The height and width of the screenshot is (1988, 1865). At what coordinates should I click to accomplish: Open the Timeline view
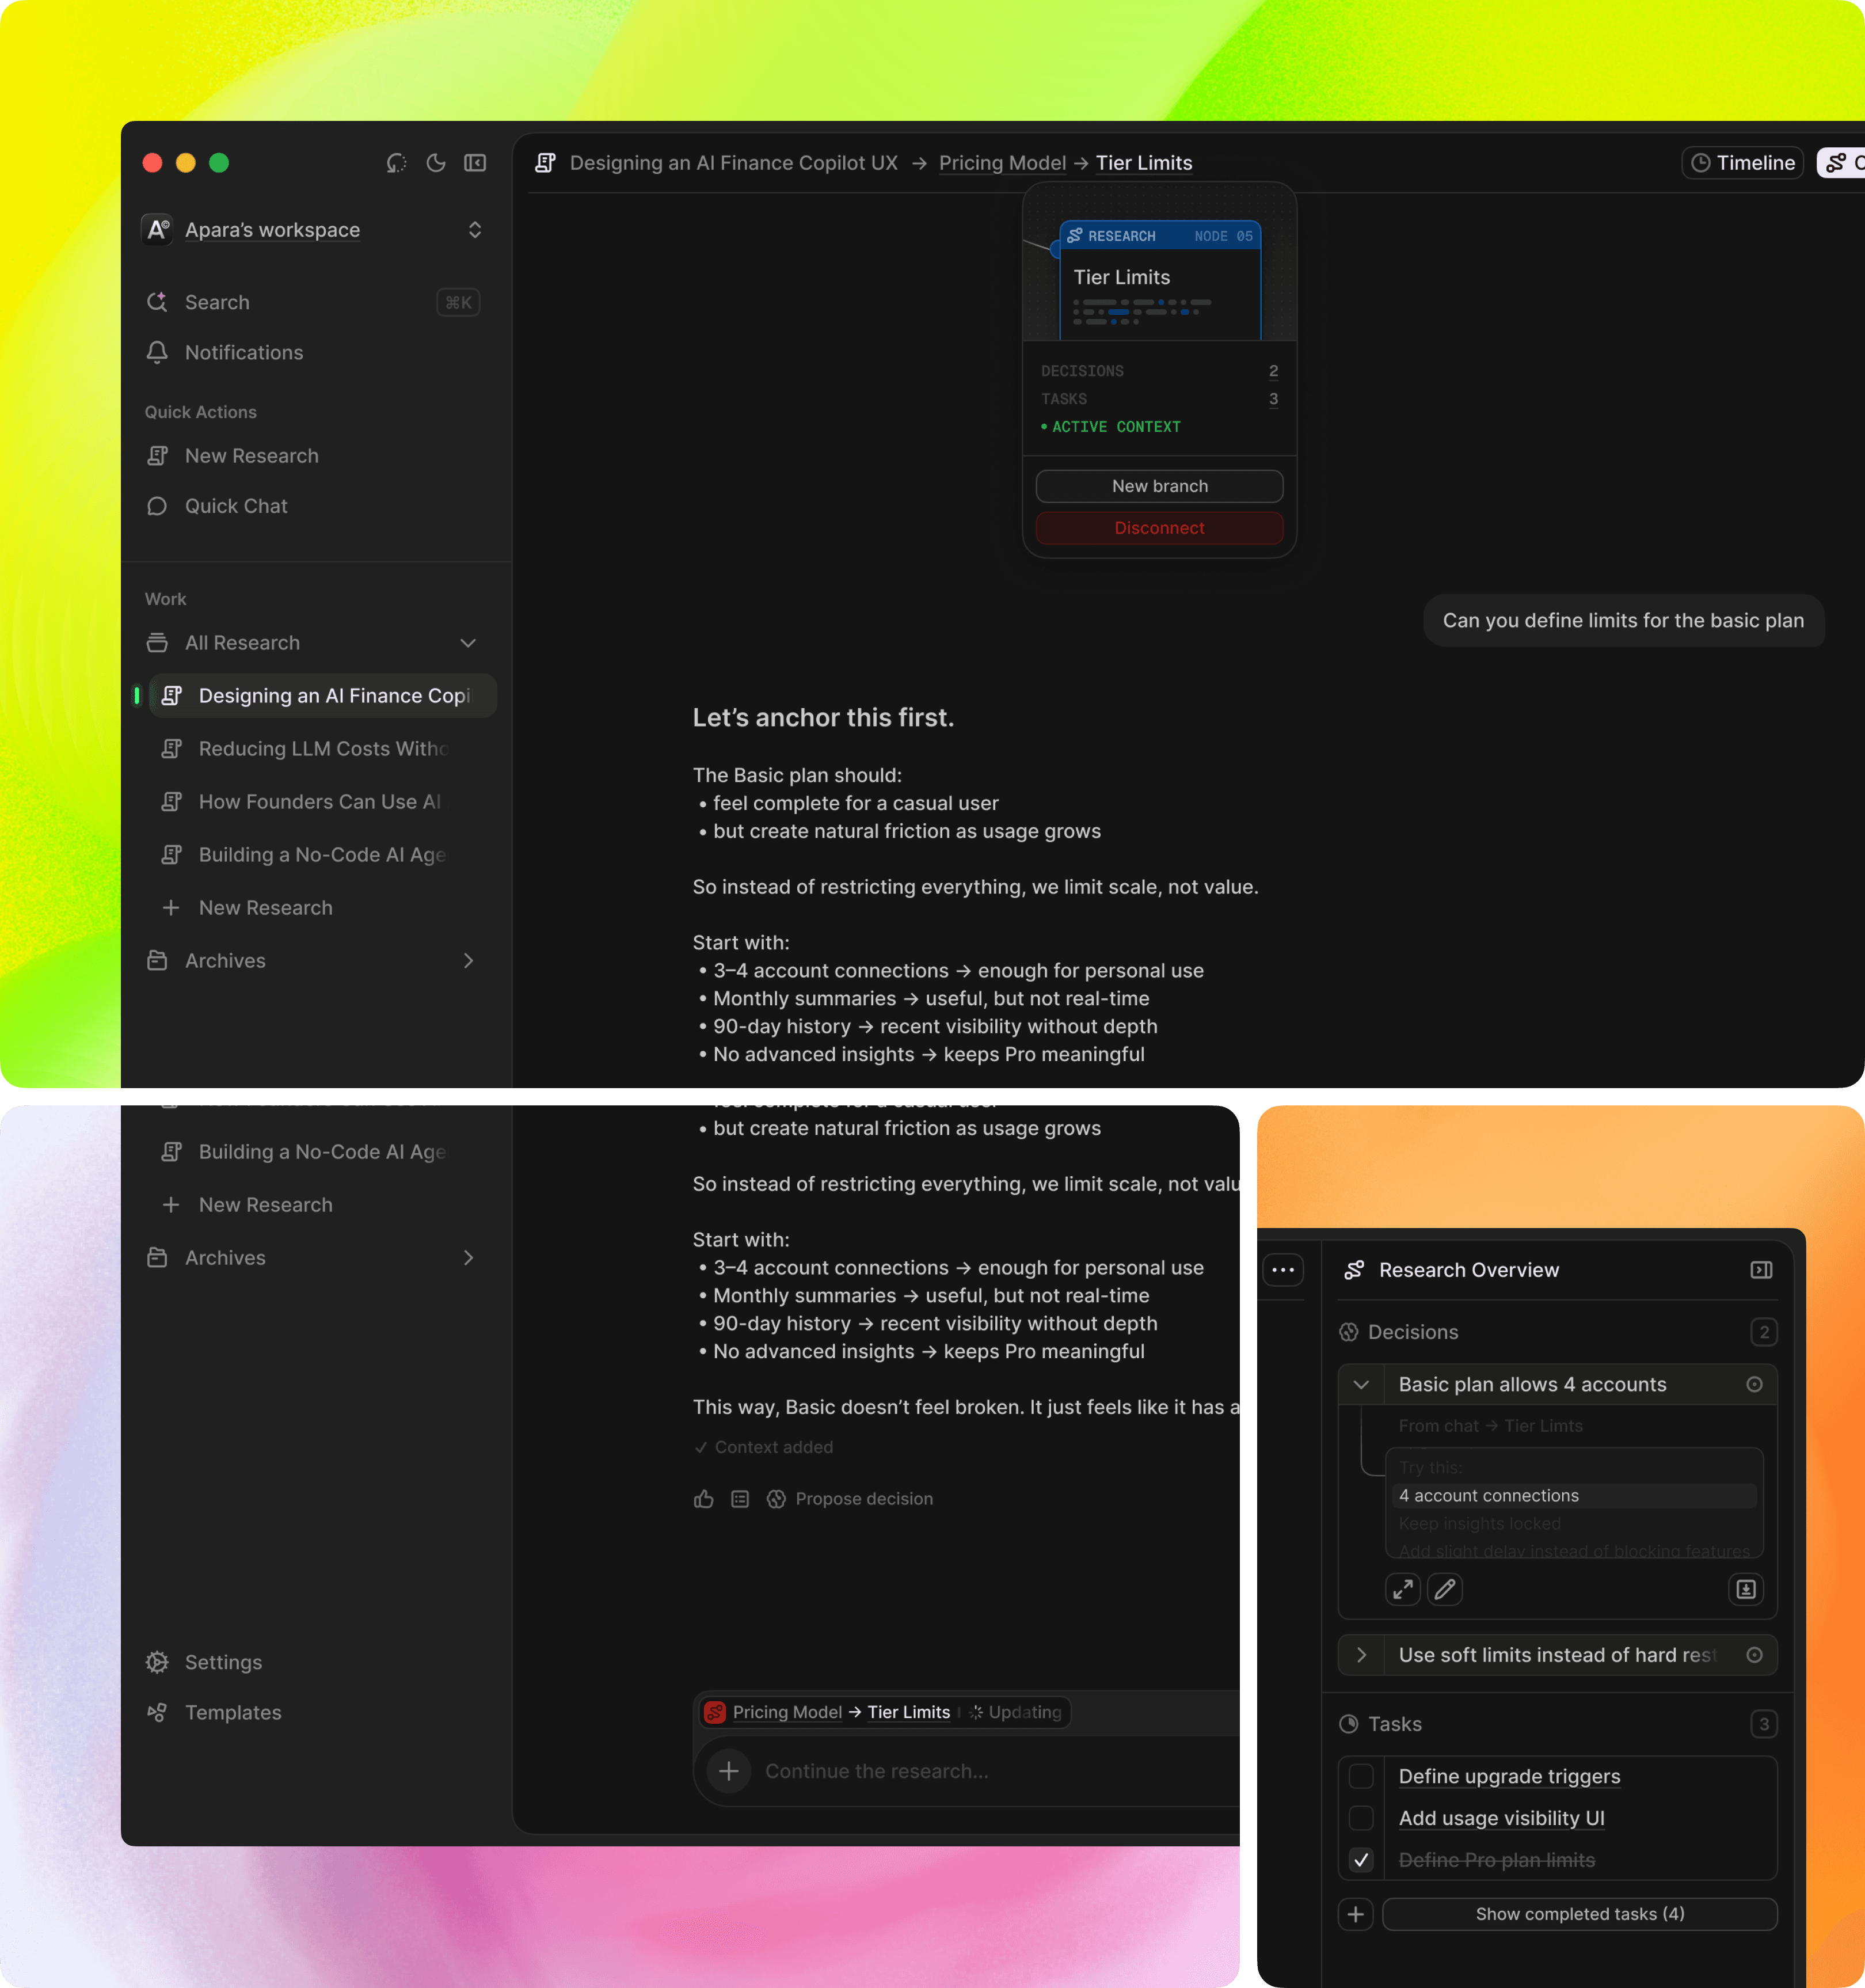(x=1743, y=163)
